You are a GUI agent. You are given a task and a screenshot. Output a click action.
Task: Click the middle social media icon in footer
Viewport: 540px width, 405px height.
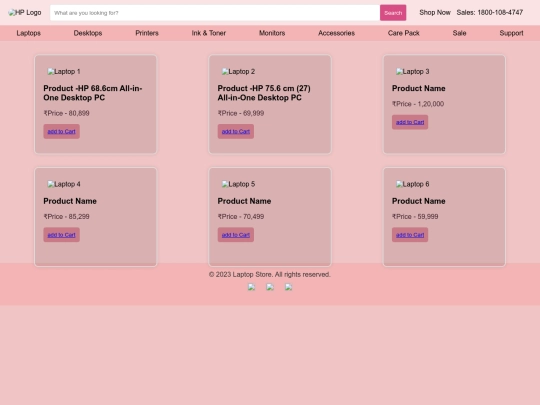(x=270, y=287)
